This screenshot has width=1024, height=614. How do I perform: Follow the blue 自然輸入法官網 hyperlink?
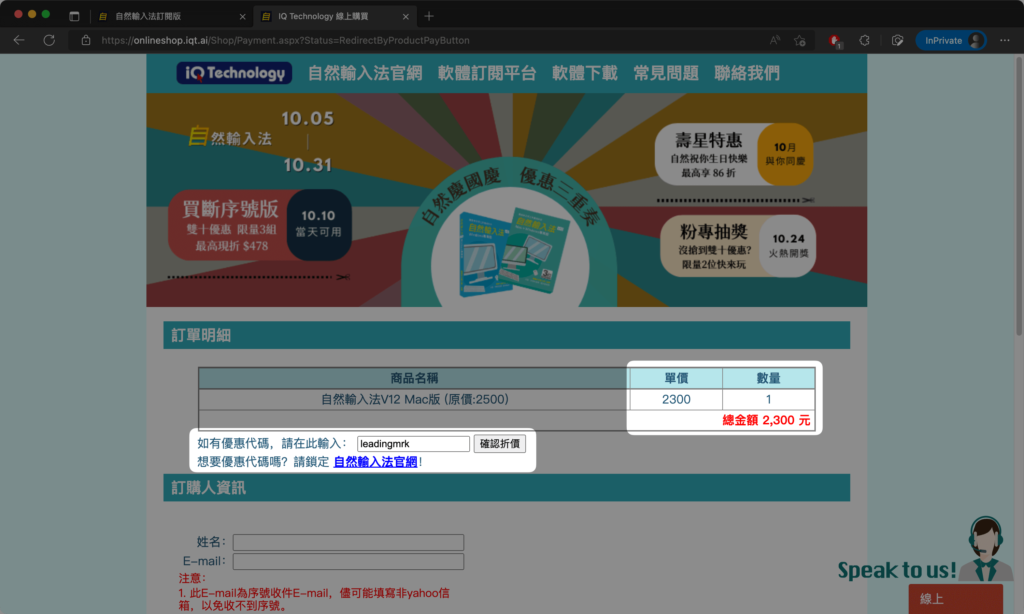coord(375,462)
